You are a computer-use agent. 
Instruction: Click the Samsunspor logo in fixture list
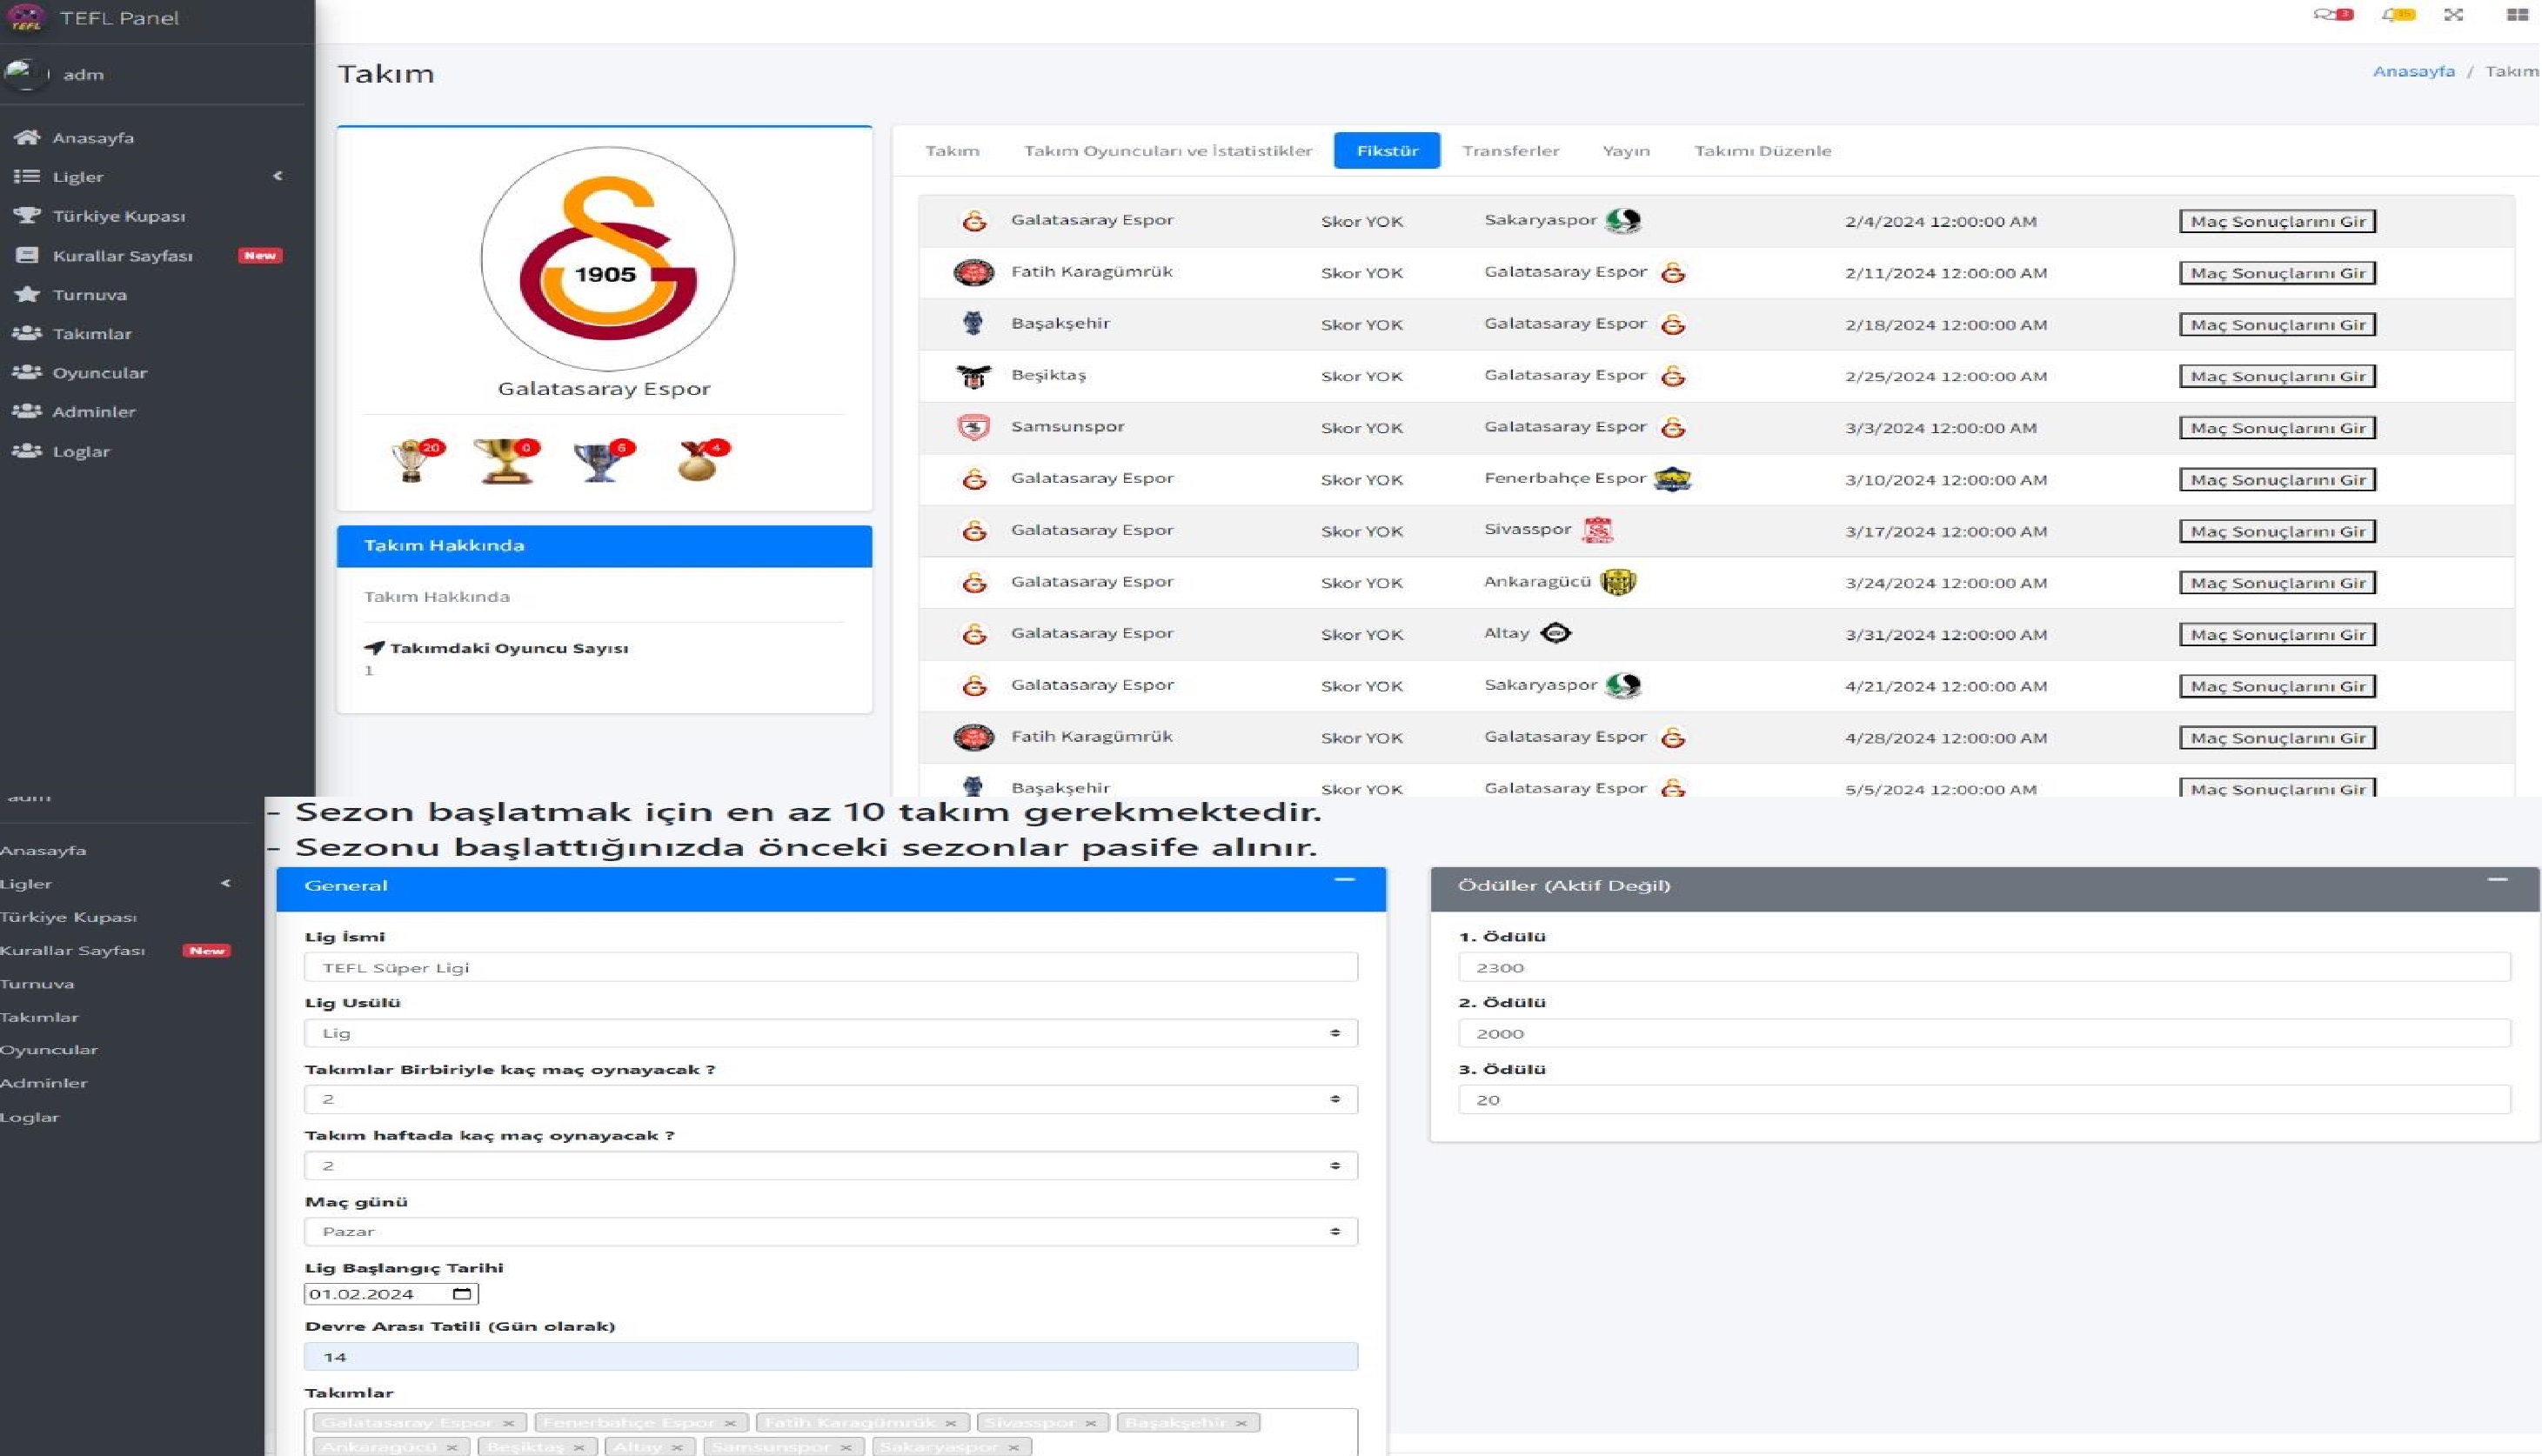tap(973, 427)
